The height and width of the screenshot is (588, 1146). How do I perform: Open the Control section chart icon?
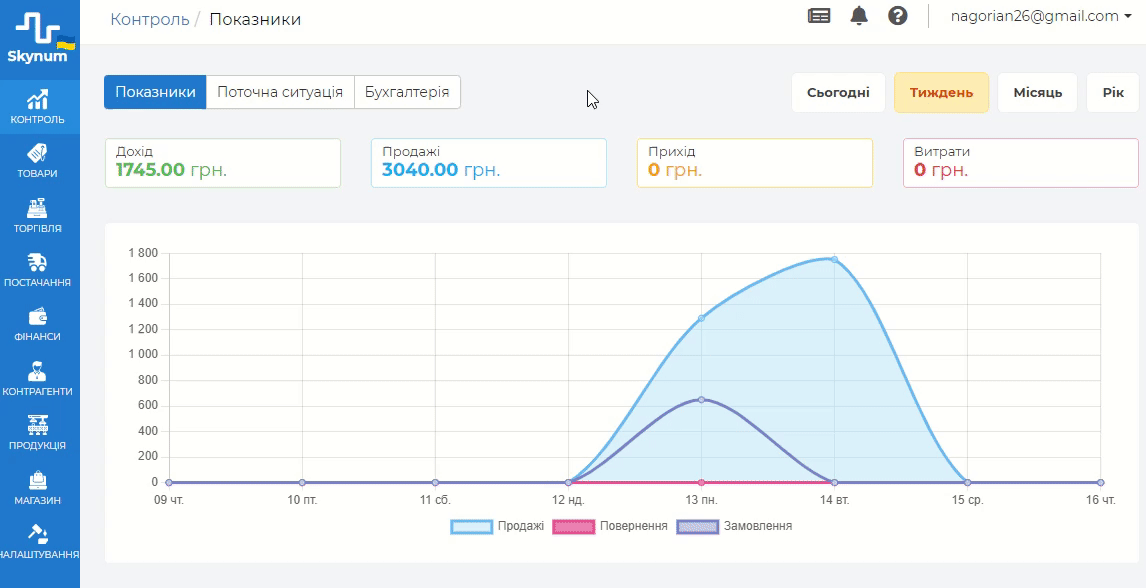[x=39, y=99]
